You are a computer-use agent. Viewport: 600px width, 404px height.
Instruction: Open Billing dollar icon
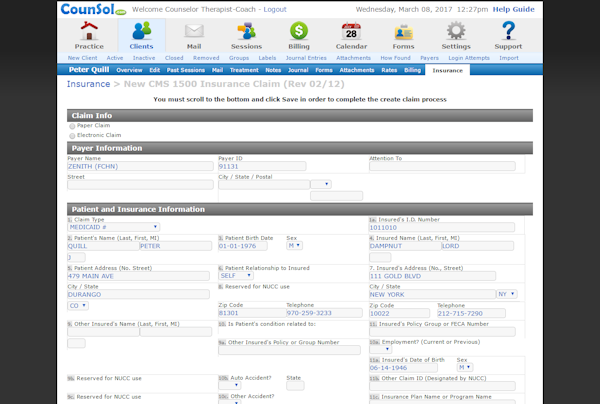click(299, 32)
